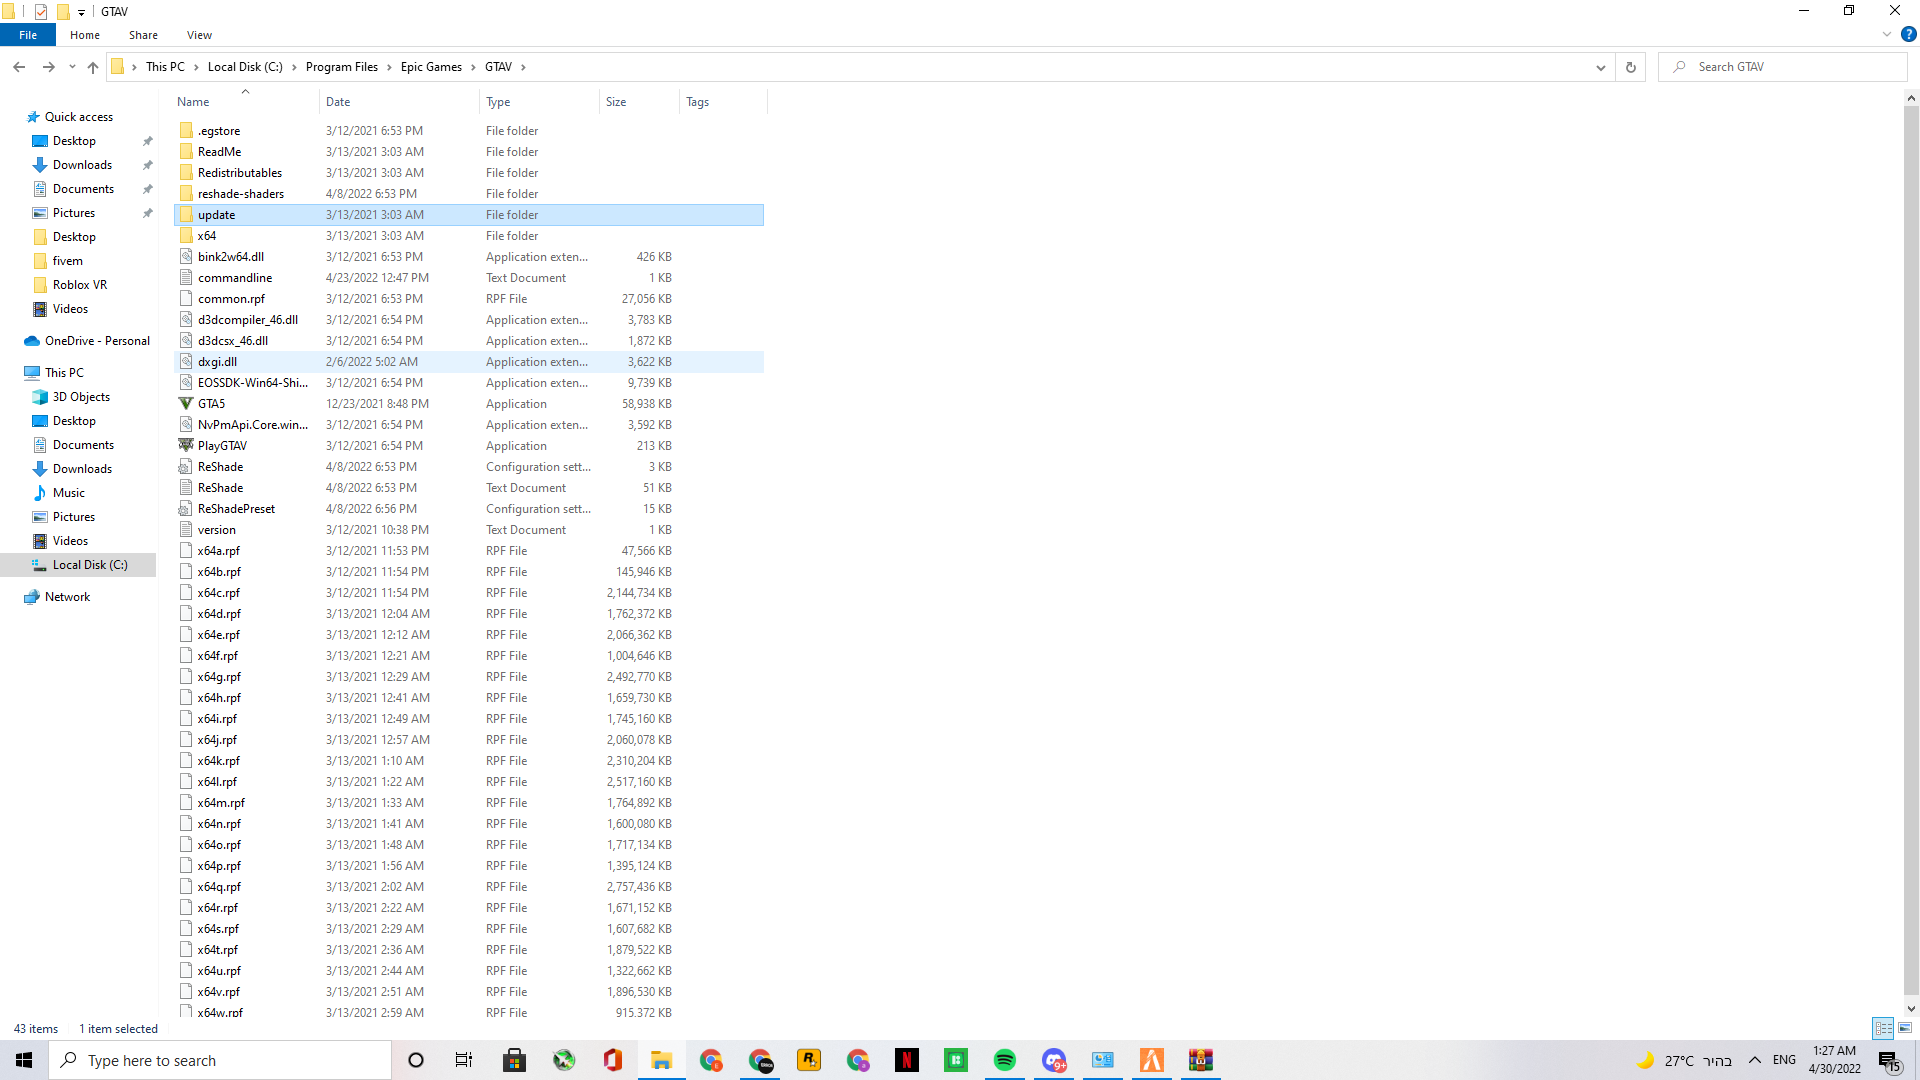Open the recent locations dropdown arrow
1920x1080 pixels.
(72, 67)
